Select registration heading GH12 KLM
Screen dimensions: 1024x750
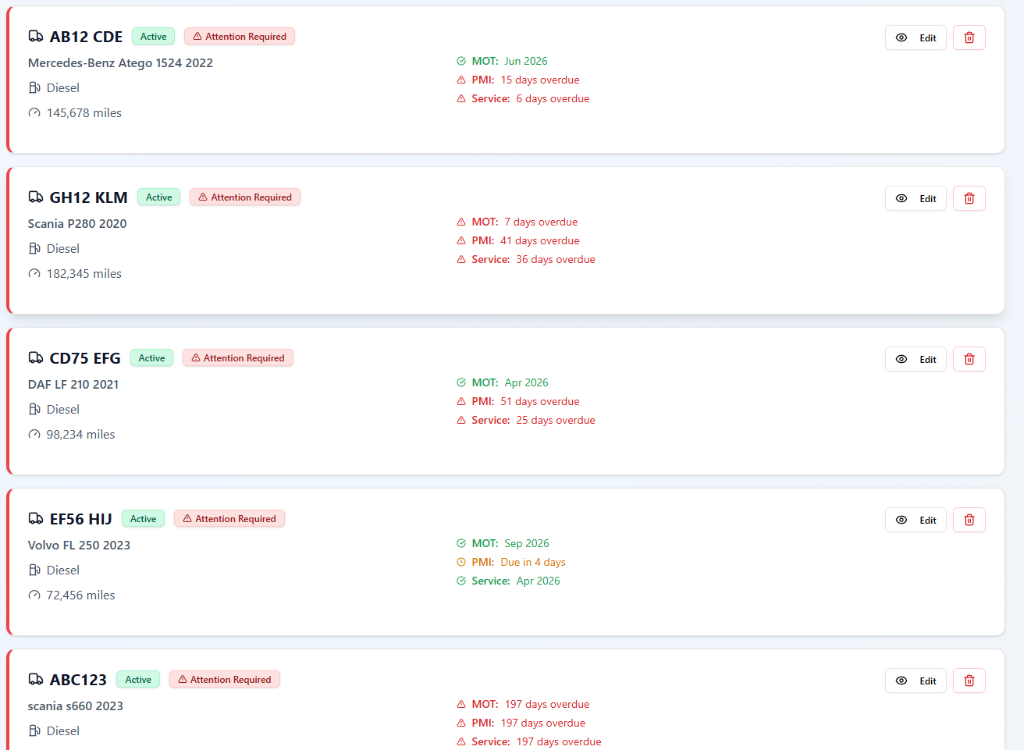[89, 197]
